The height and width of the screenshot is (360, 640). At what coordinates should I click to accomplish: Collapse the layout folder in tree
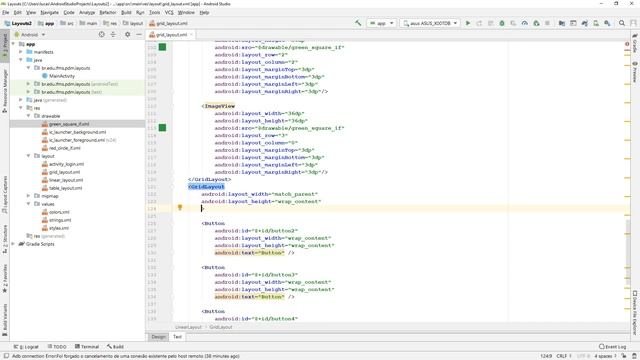coord(29,156)
